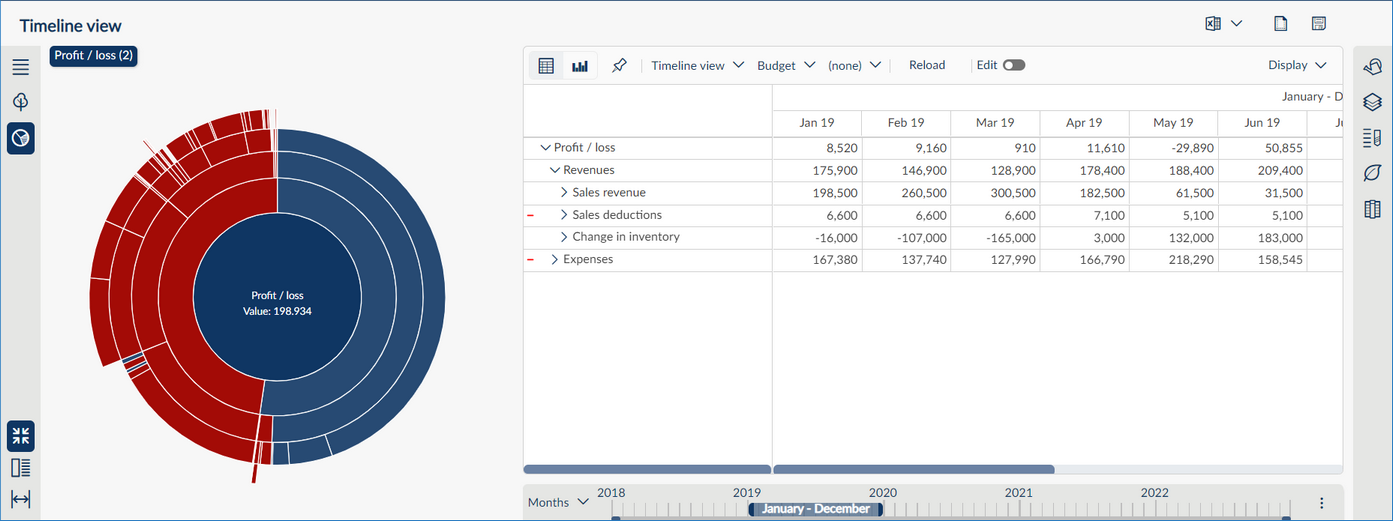
Task: Open the Budget dropdown
Action: pyautogui.click(x=786, y=65)
